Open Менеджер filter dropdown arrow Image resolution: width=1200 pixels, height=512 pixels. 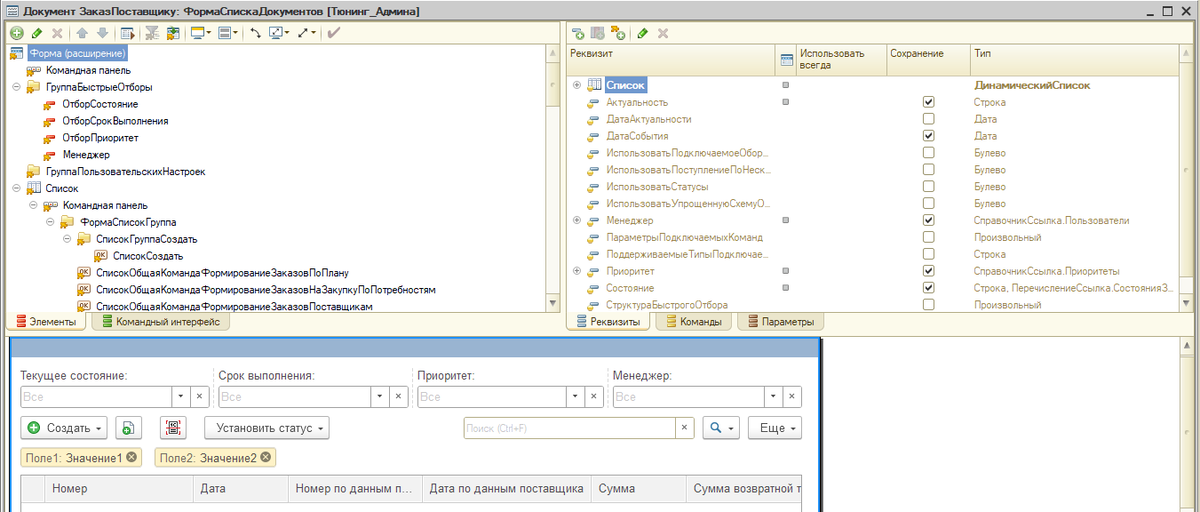point(775,397)
